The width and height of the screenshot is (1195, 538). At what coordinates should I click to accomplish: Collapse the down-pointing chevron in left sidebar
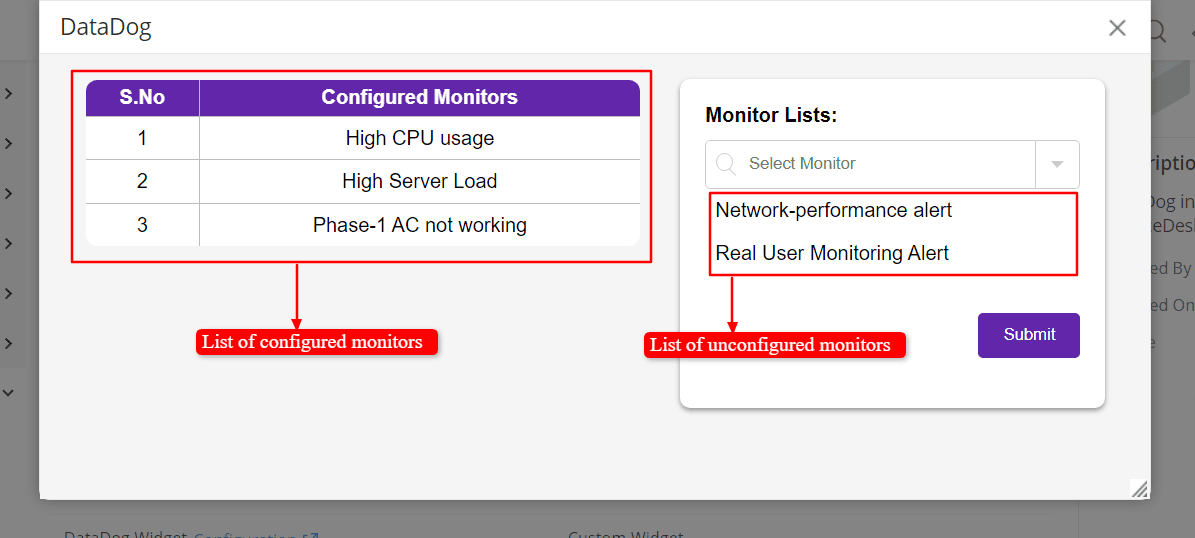click(x=8, y=393)
